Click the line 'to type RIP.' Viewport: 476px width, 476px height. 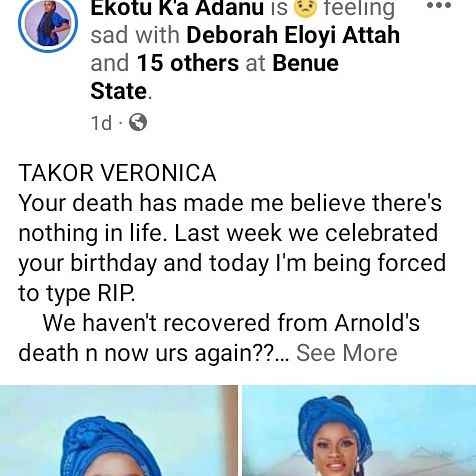77,293
